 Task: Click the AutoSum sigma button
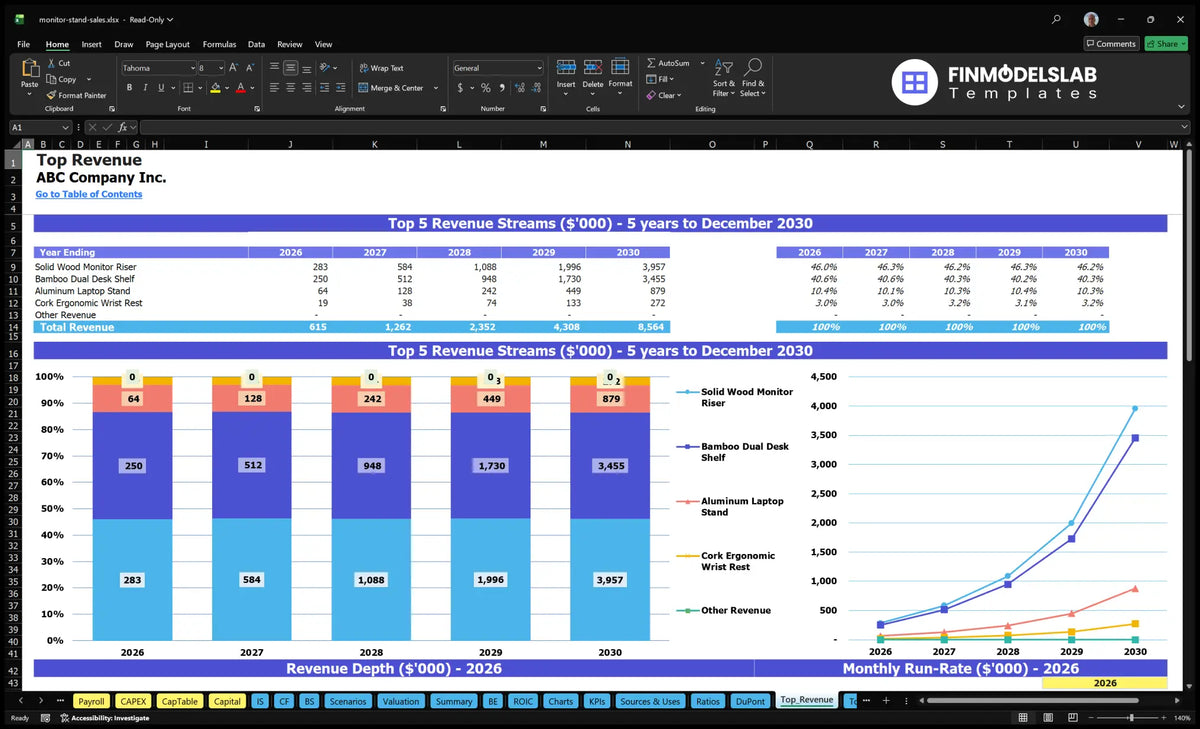pos(669,63)
